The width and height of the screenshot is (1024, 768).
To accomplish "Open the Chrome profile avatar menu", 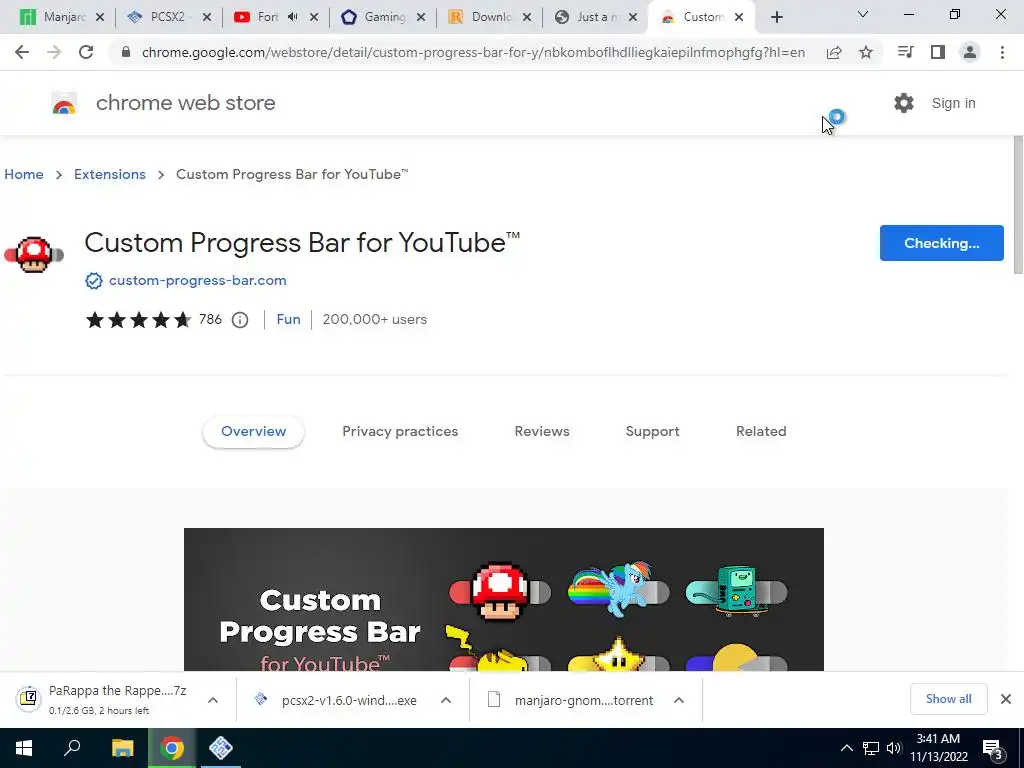I will 970,52.
